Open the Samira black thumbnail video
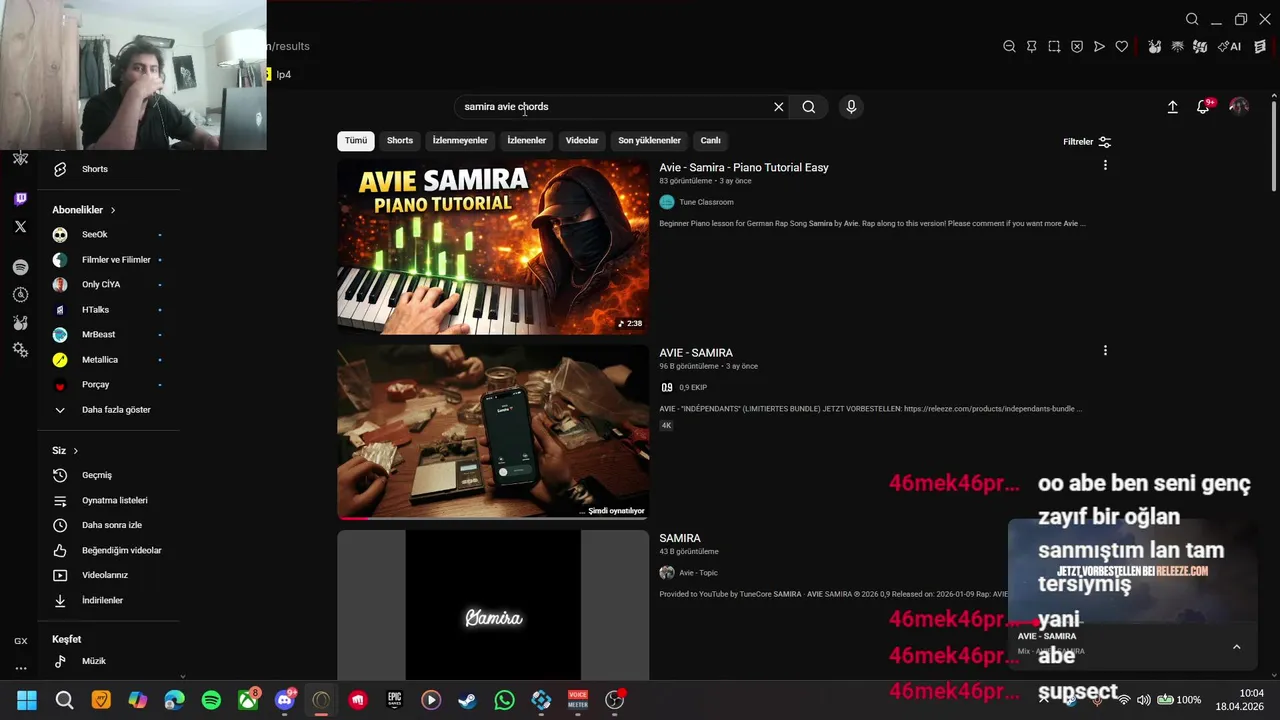This screenshot has height=720, width=1280. pyautogui.click(x=493, y=605)
